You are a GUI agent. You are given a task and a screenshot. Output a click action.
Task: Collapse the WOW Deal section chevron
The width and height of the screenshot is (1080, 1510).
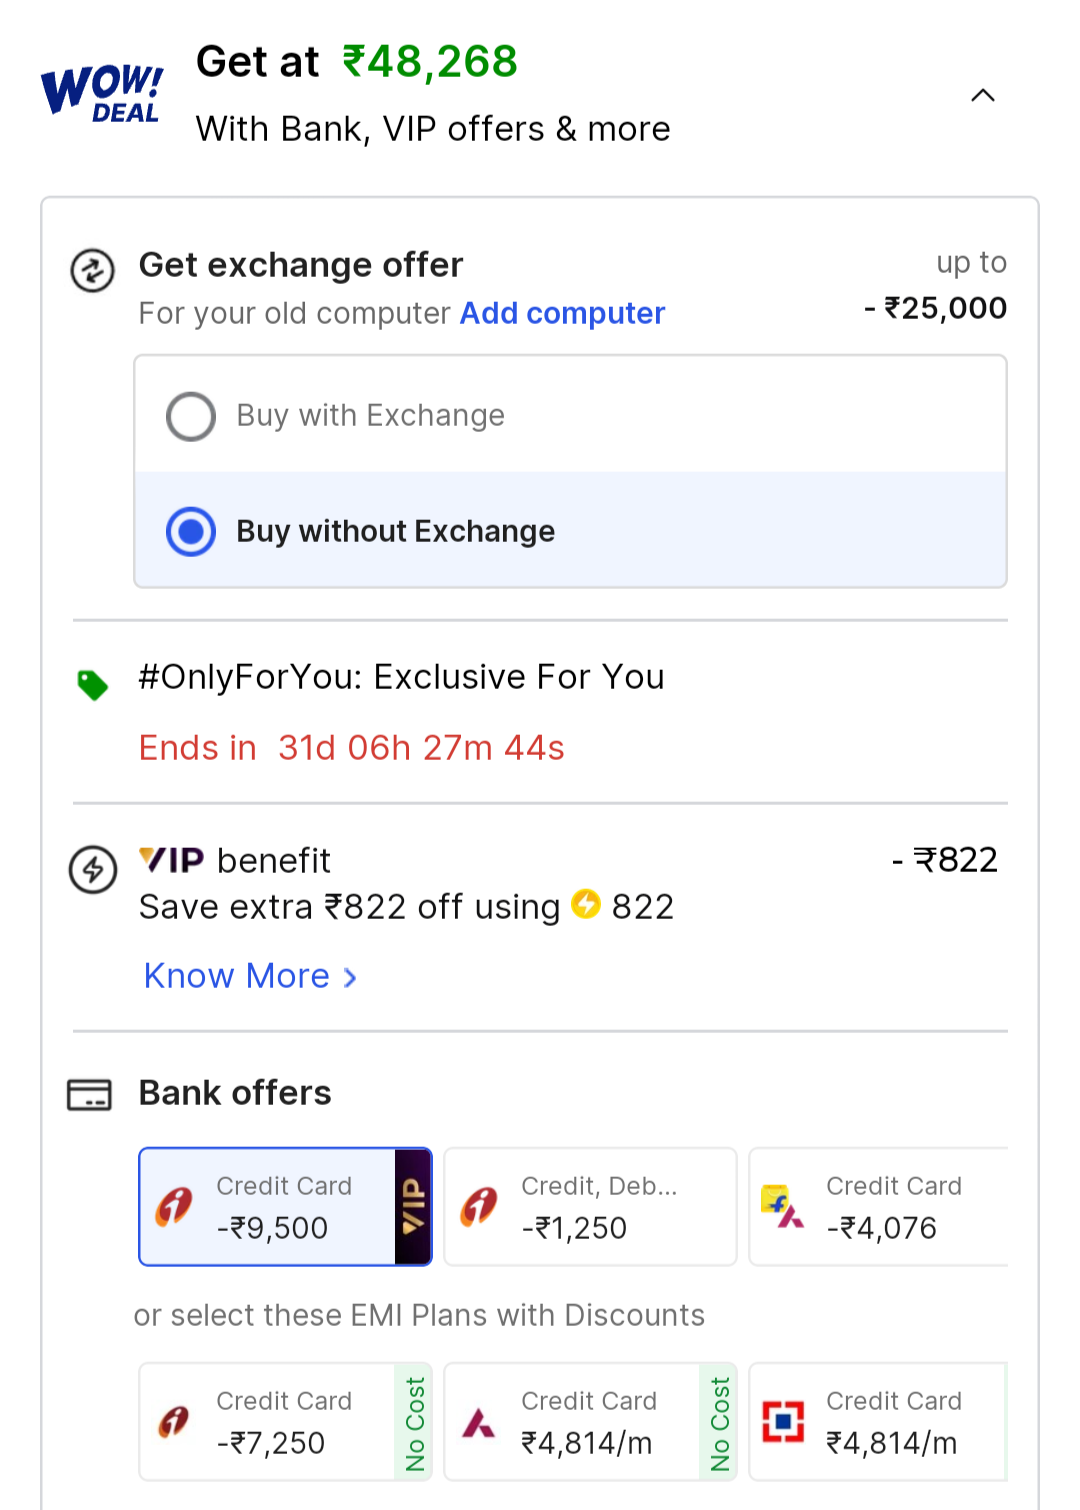coord(983,95)
